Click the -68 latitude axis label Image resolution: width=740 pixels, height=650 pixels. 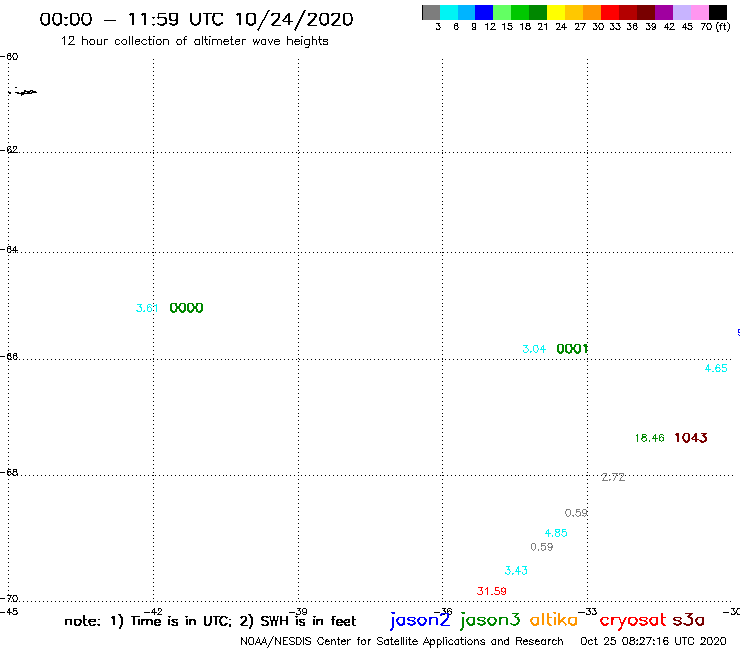[10, 473]
